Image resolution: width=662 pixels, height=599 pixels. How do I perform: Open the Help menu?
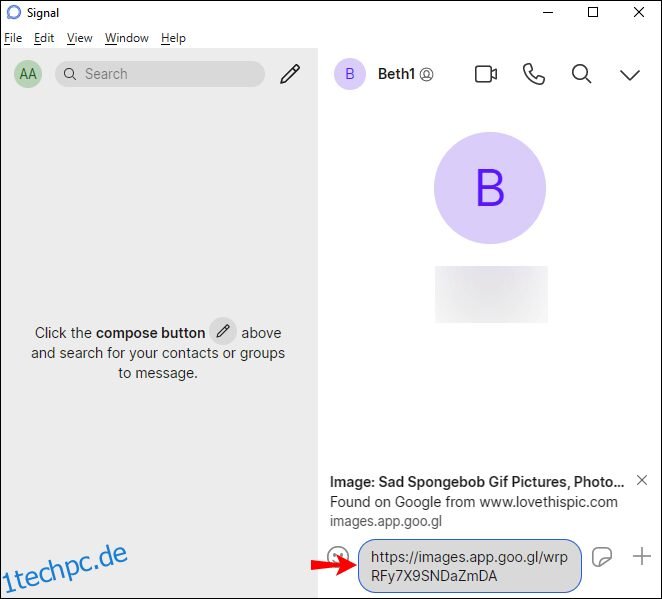(x=173, y=38)
